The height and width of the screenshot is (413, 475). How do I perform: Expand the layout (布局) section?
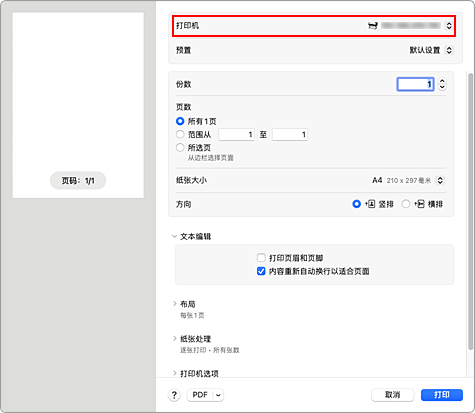174,304
